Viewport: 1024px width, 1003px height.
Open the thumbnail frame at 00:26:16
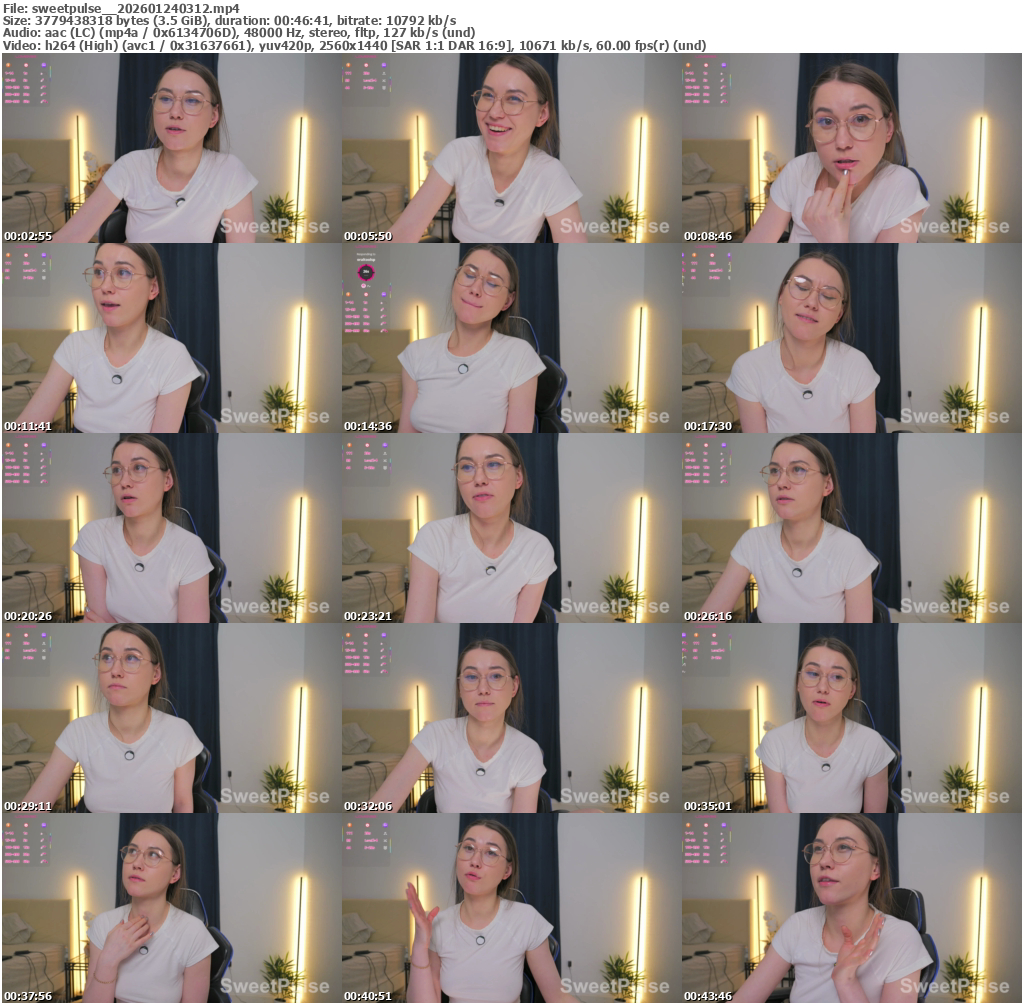pos(852,528)
